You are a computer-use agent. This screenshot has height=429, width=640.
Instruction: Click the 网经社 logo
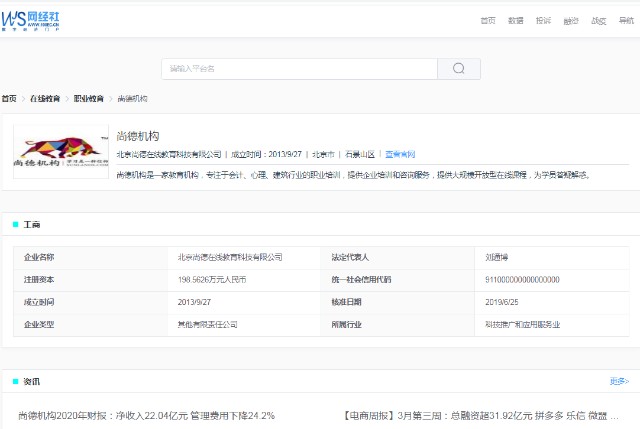31,20
